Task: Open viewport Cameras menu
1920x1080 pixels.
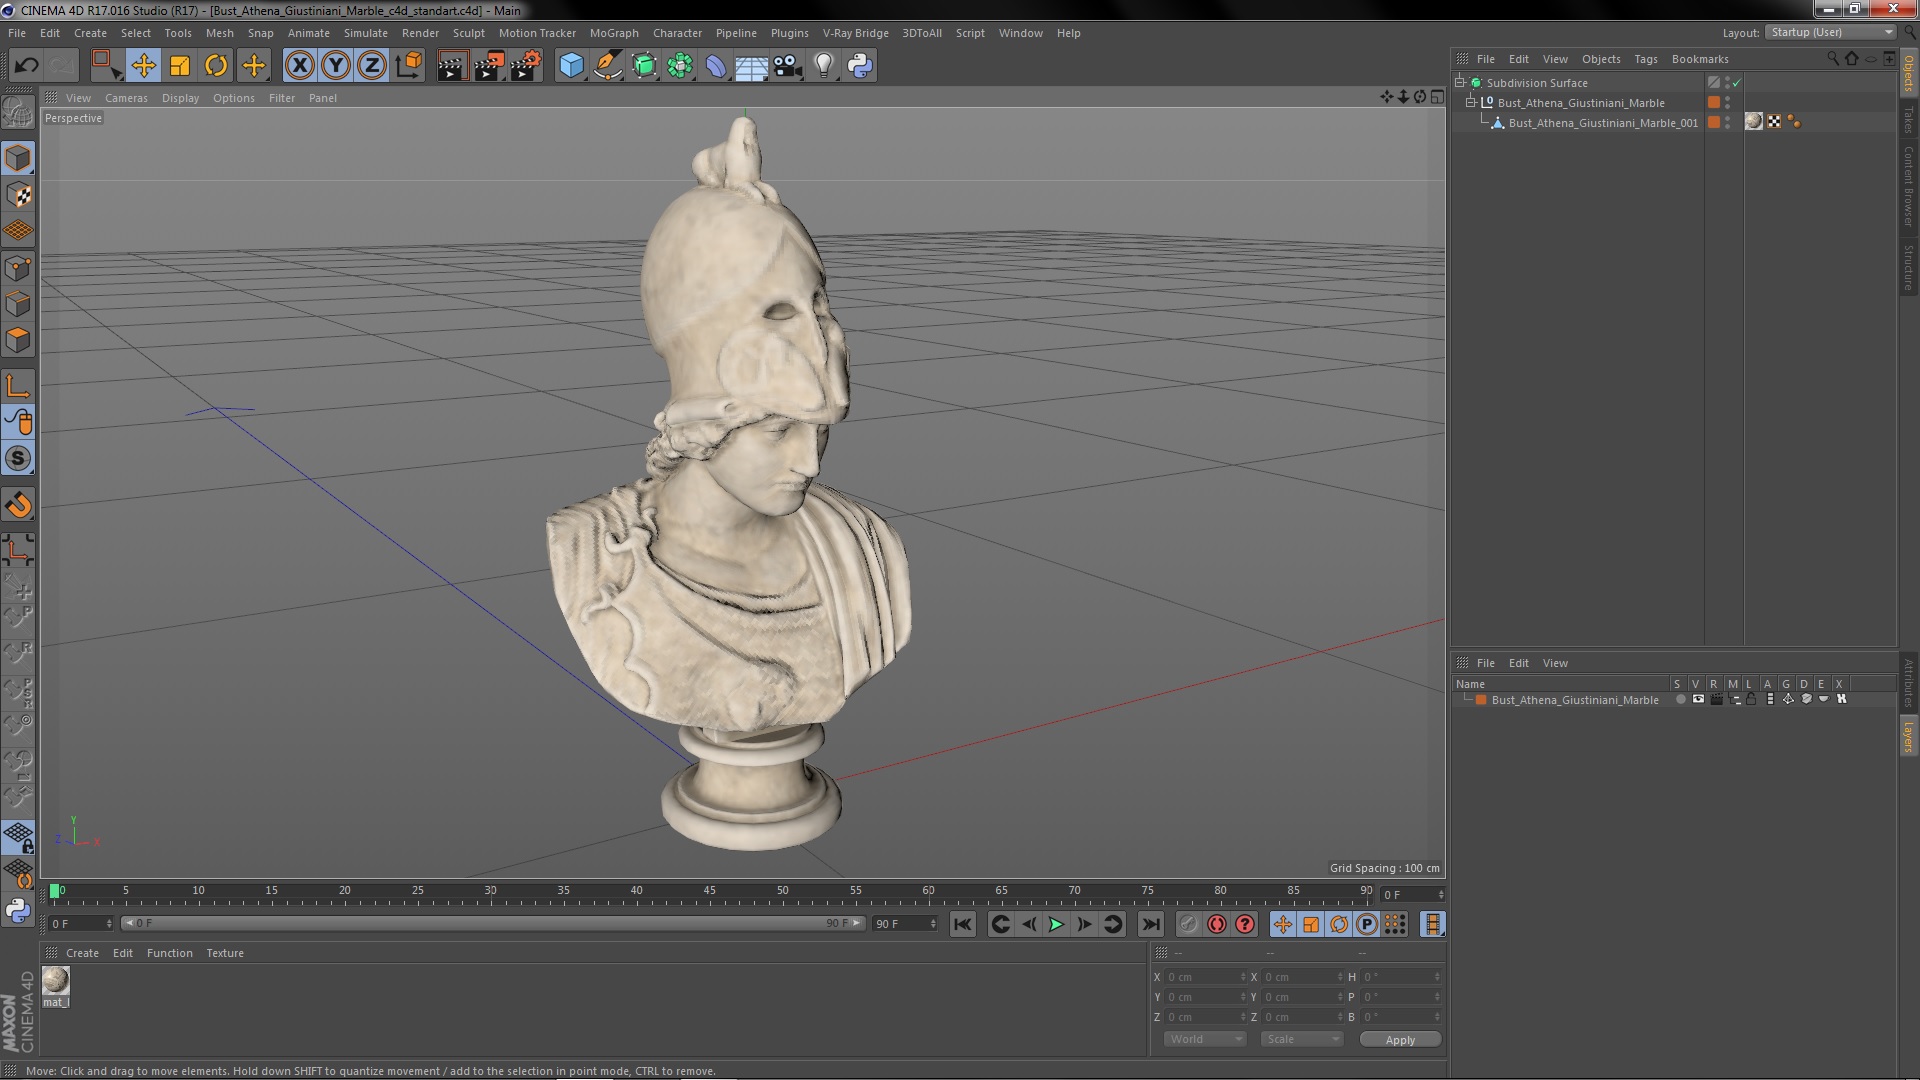Action: [126, 98]
